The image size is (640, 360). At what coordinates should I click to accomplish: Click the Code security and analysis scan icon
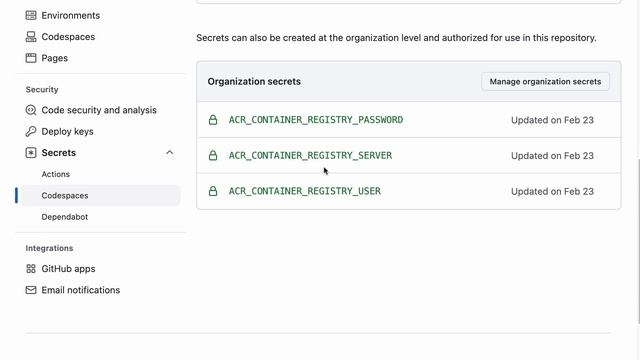tap(31, 110)
